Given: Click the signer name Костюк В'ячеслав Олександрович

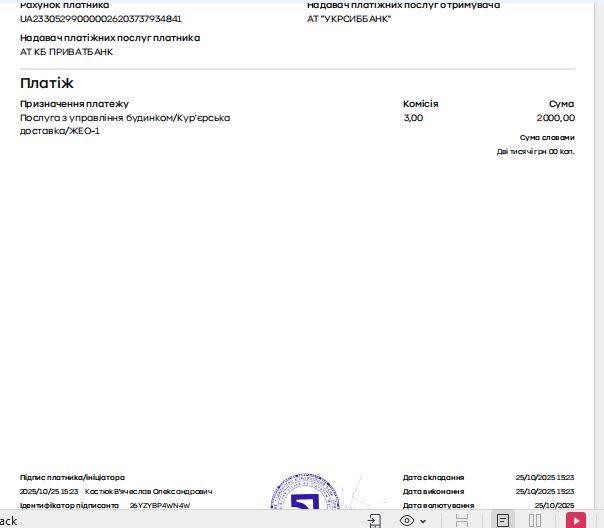Looking at the screenshot, I should coord(148,492).
